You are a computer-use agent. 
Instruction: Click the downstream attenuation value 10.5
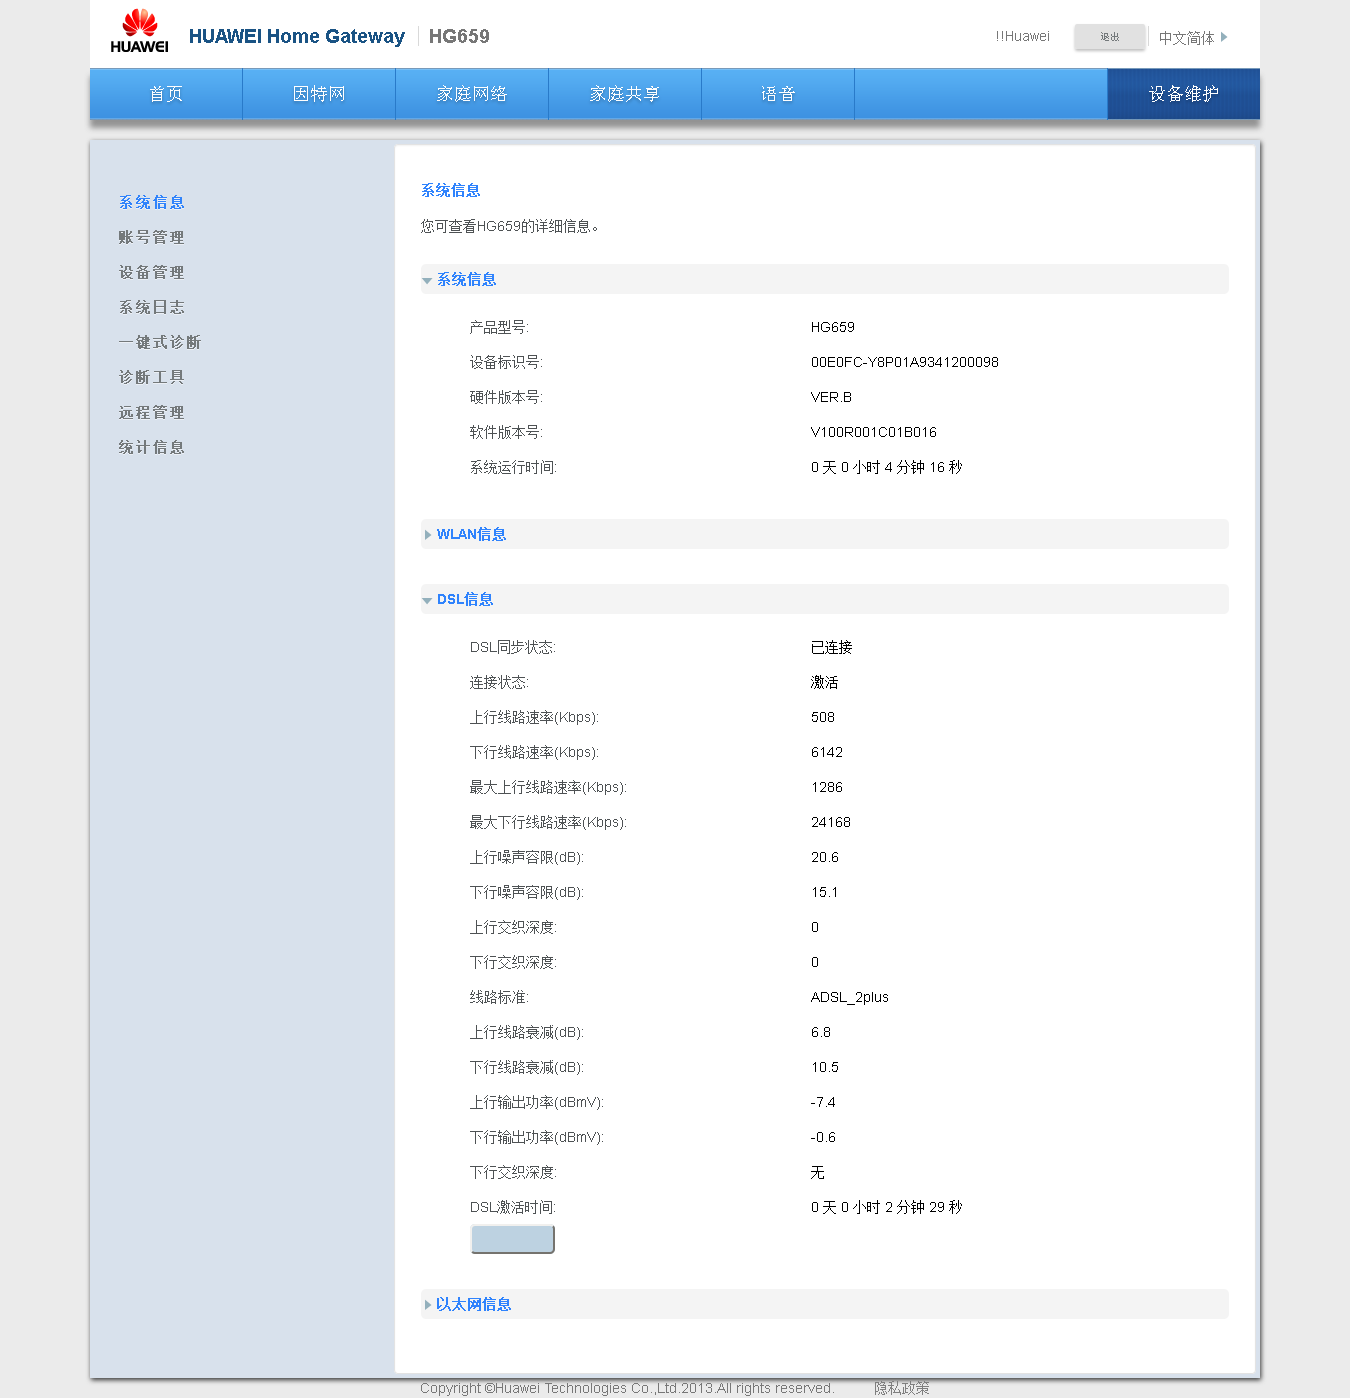[x=825, y=1067]
